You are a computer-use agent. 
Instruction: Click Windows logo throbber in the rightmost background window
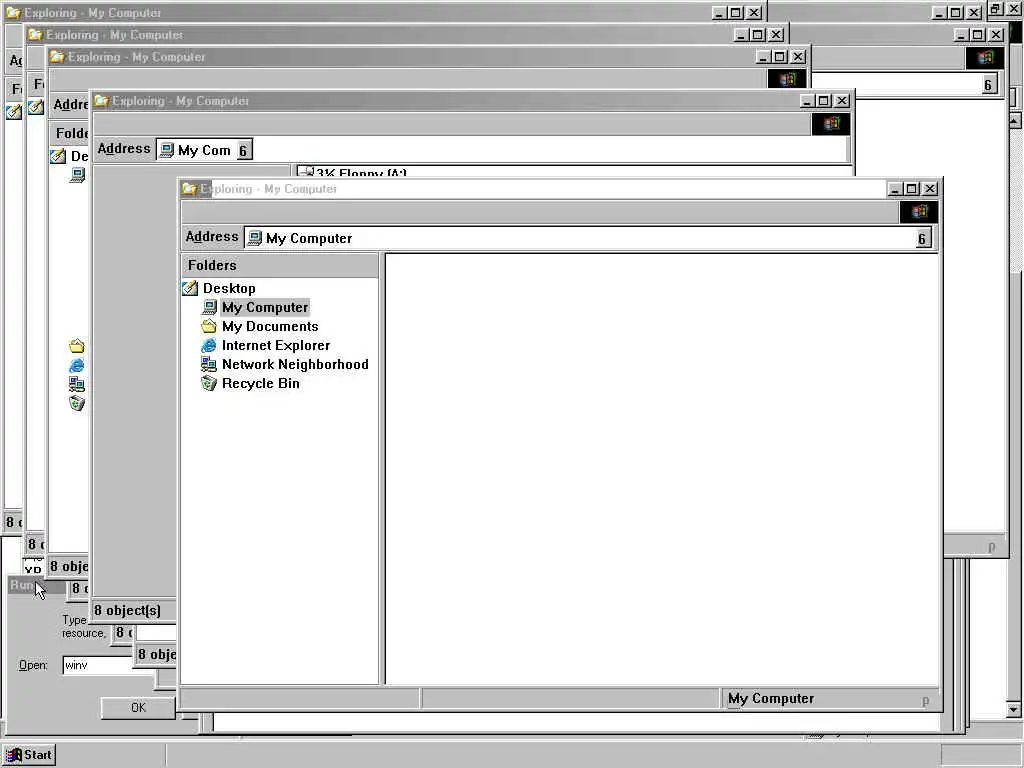tap(985, 58)
